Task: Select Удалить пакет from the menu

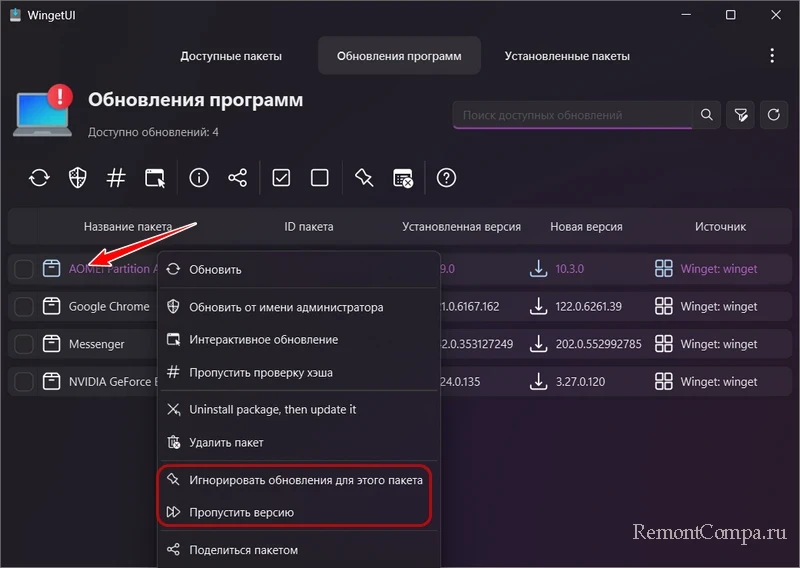Action: [299, 442]
